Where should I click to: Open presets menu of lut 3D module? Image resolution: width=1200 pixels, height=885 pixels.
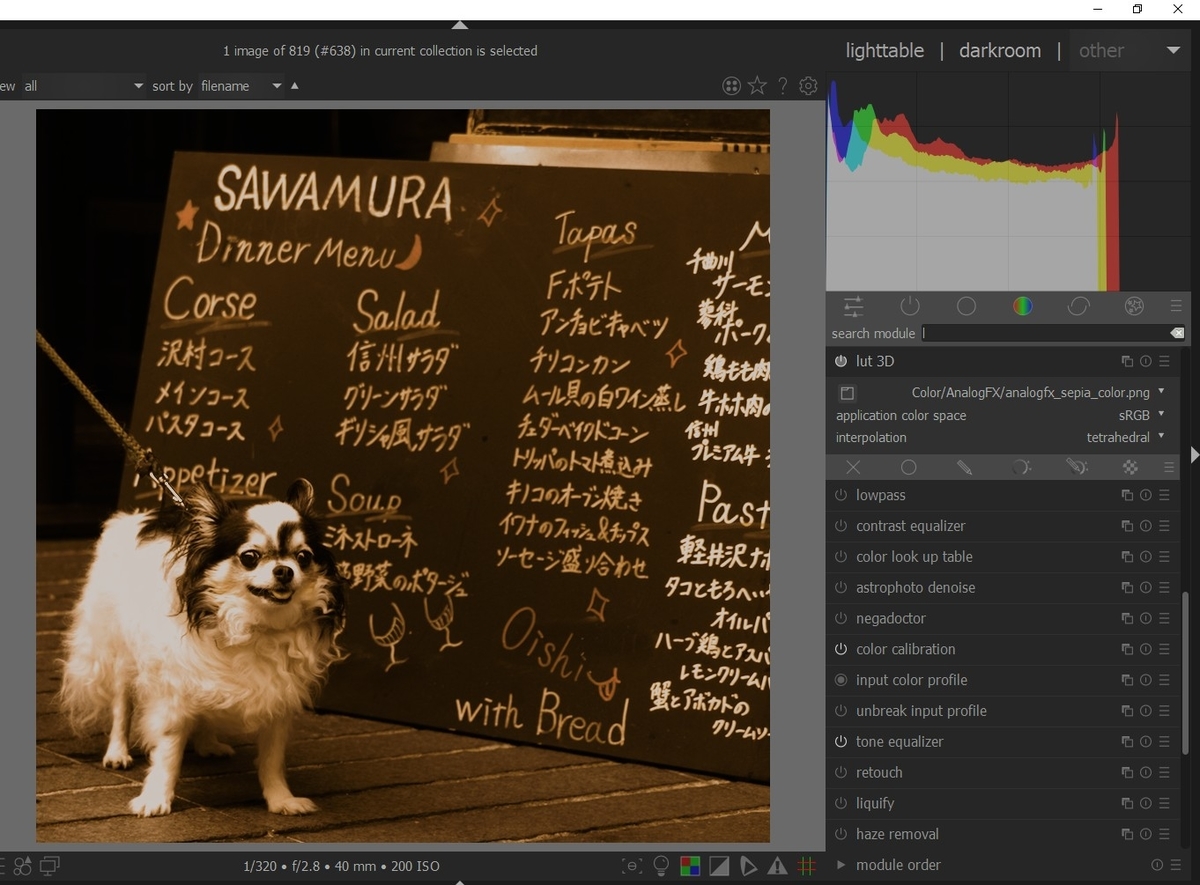click(1164, 361)
